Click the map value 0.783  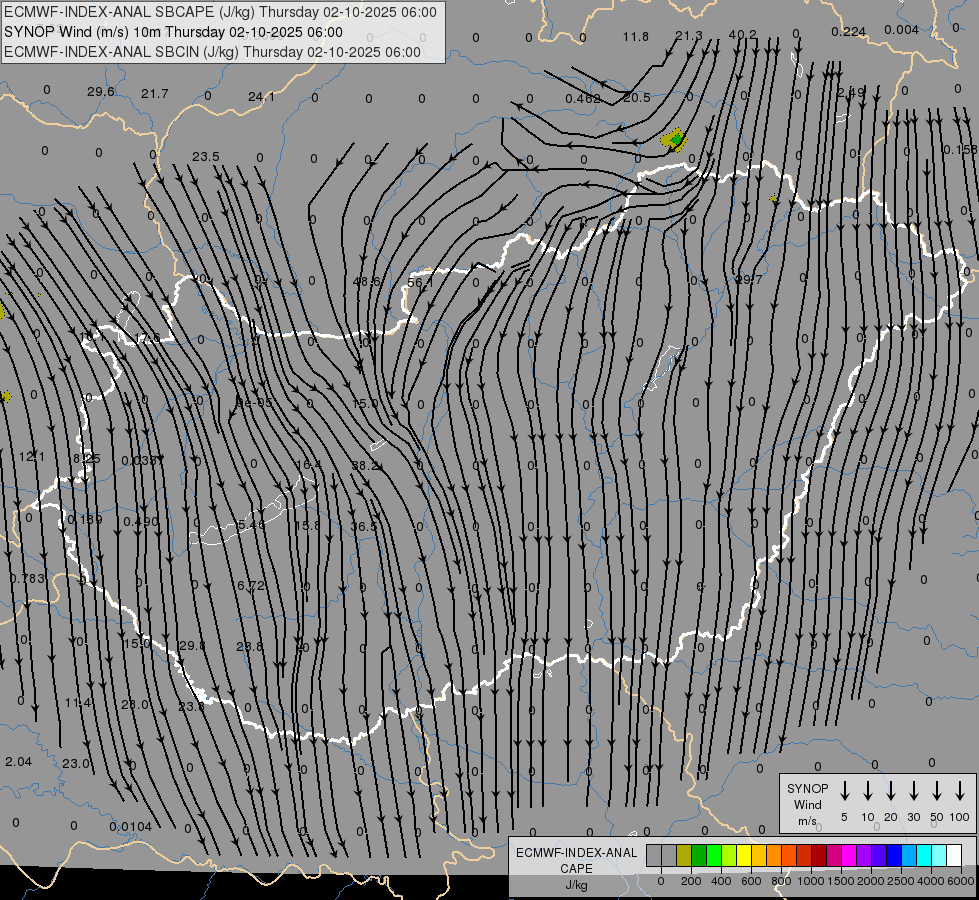[27, 578]
